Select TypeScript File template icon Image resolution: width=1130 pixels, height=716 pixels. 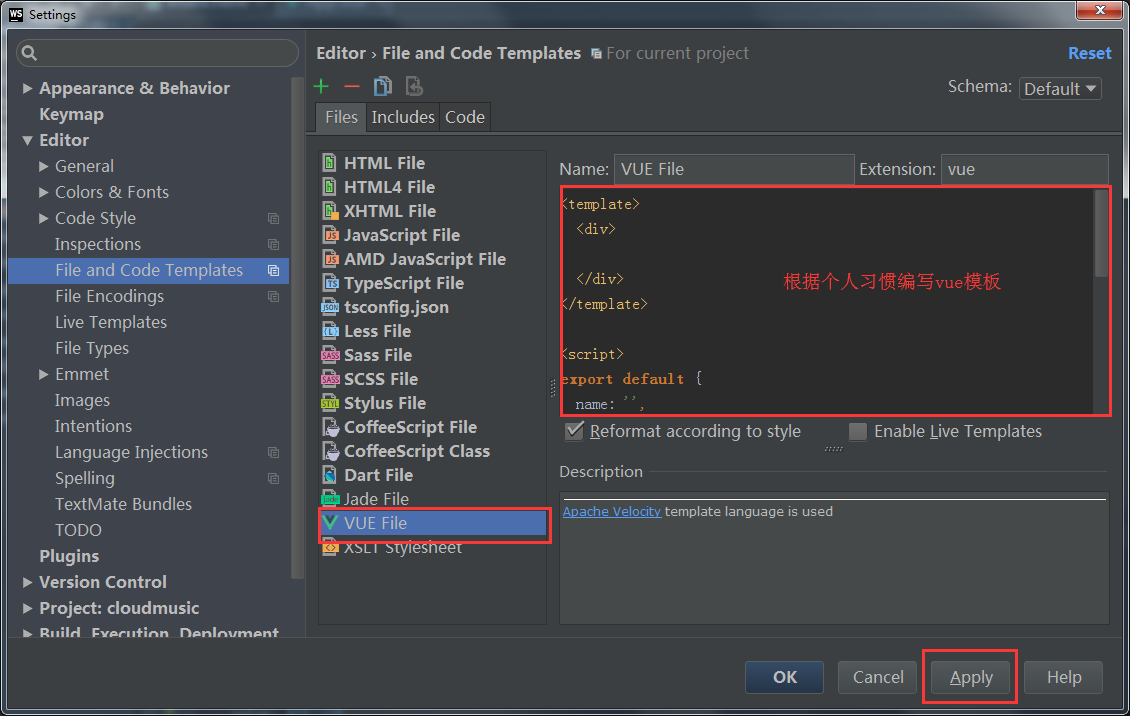[330, 283]
